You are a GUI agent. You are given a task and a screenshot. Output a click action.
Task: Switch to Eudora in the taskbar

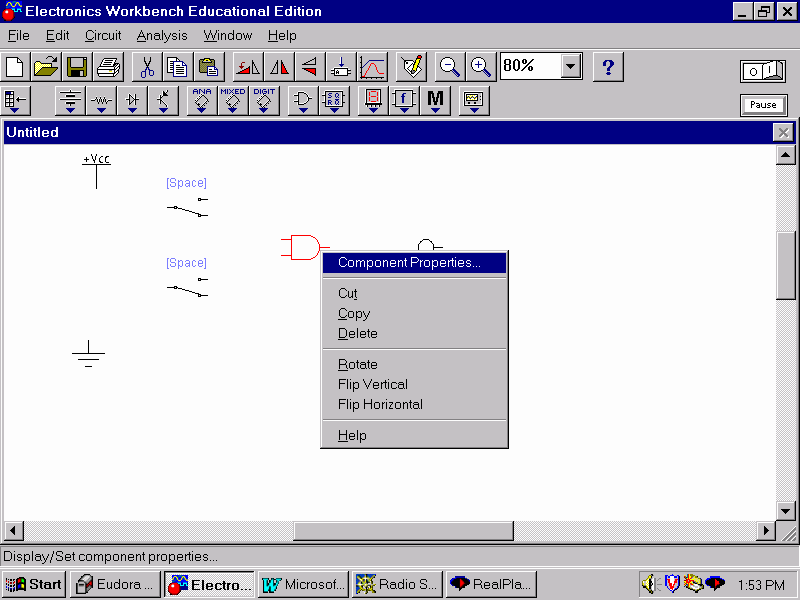pyautogui.click(x=115, y=584)
